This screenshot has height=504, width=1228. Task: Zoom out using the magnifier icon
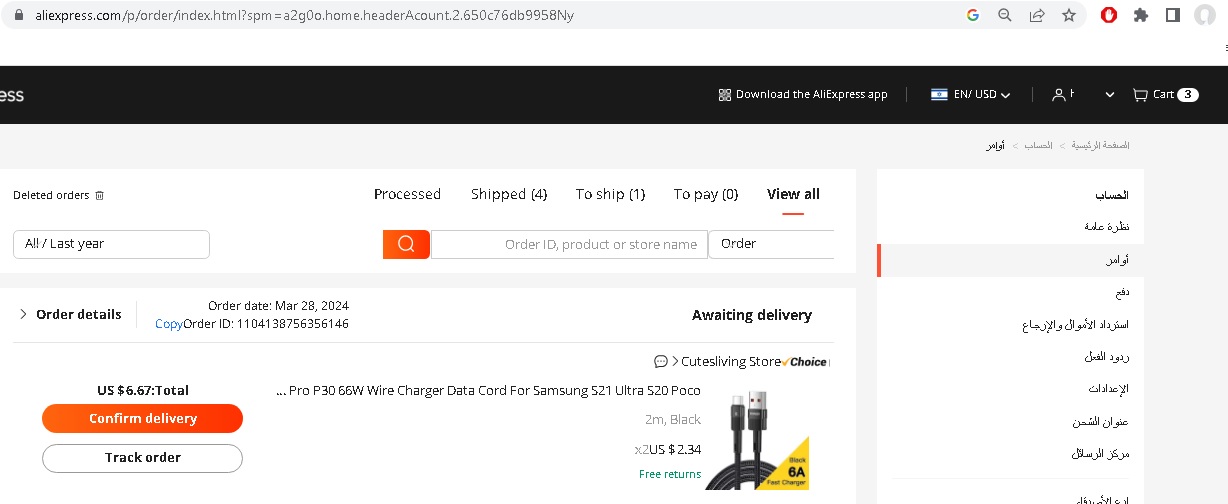[x=1005, y=15]
